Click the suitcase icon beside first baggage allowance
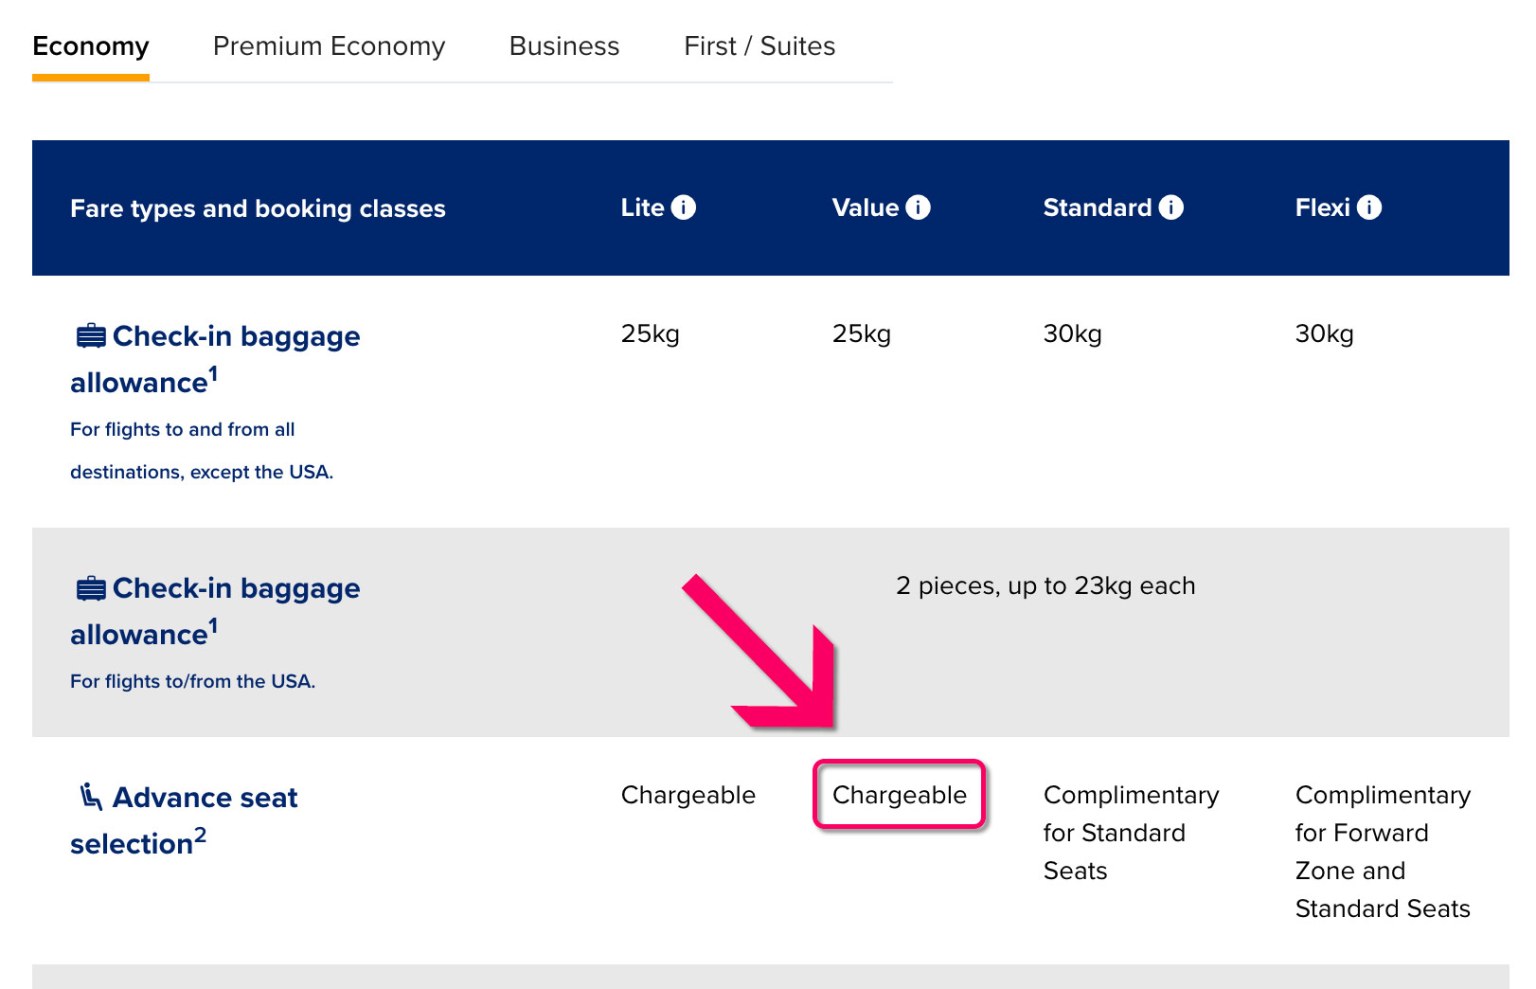Image resolution: width=1536 pixels, height=989 pixels. pyautogui.click(x=90, y=336)
